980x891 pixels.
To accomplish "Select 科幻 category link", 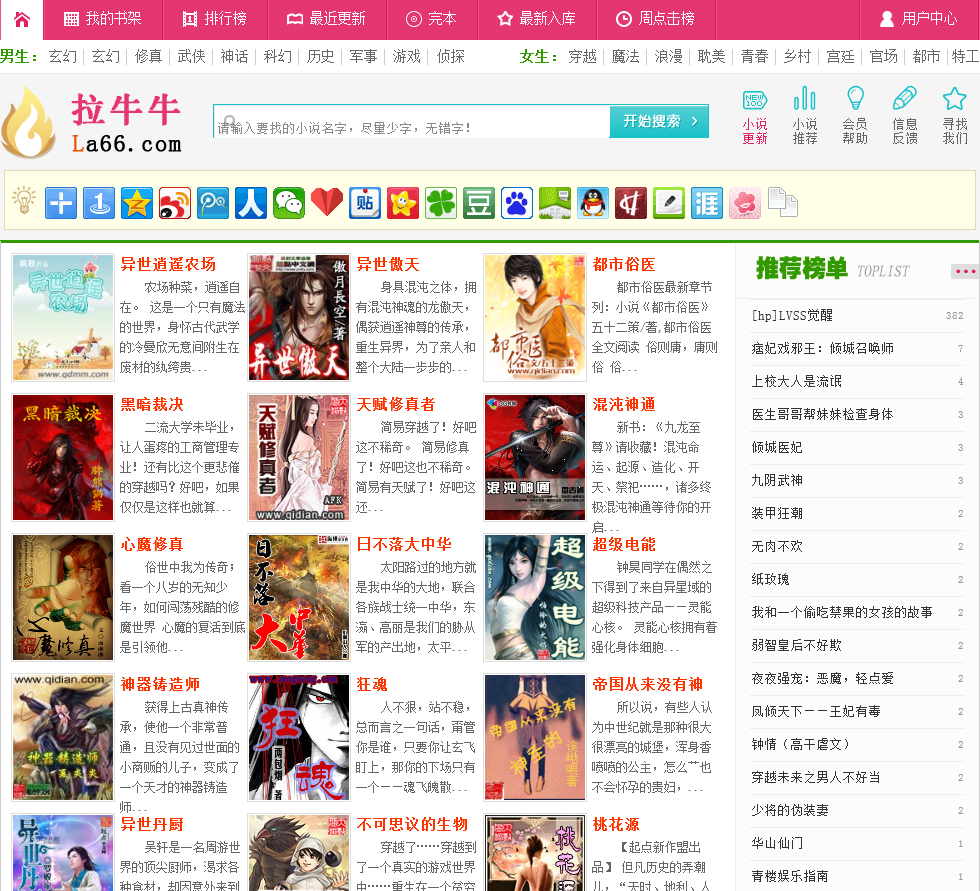I will [x=278, y=57].
